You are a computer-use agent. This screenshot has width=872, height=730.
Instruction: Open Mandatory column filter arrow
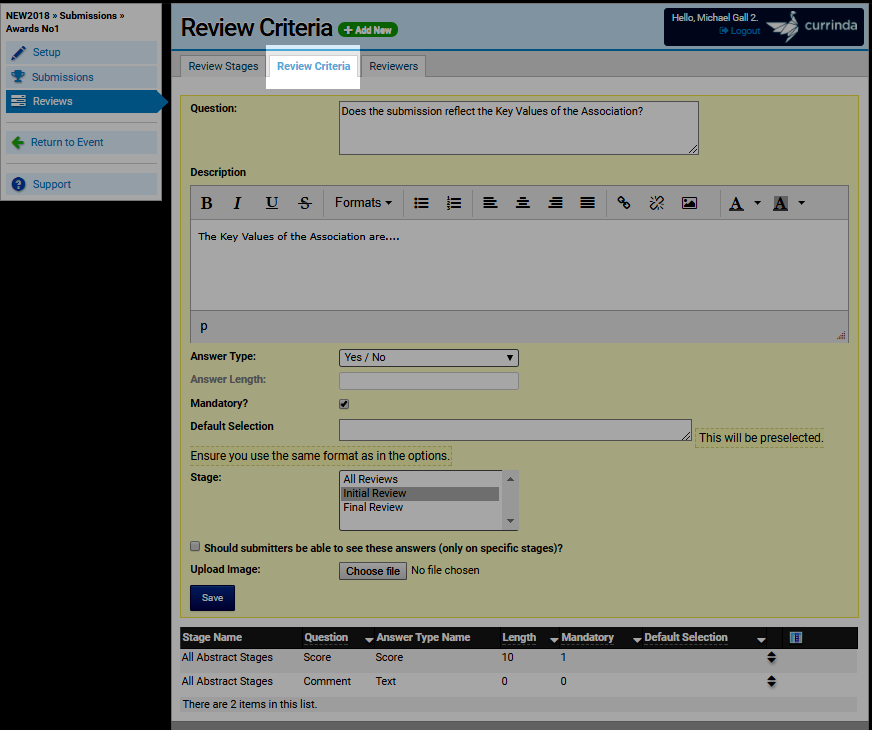[637, 640]
